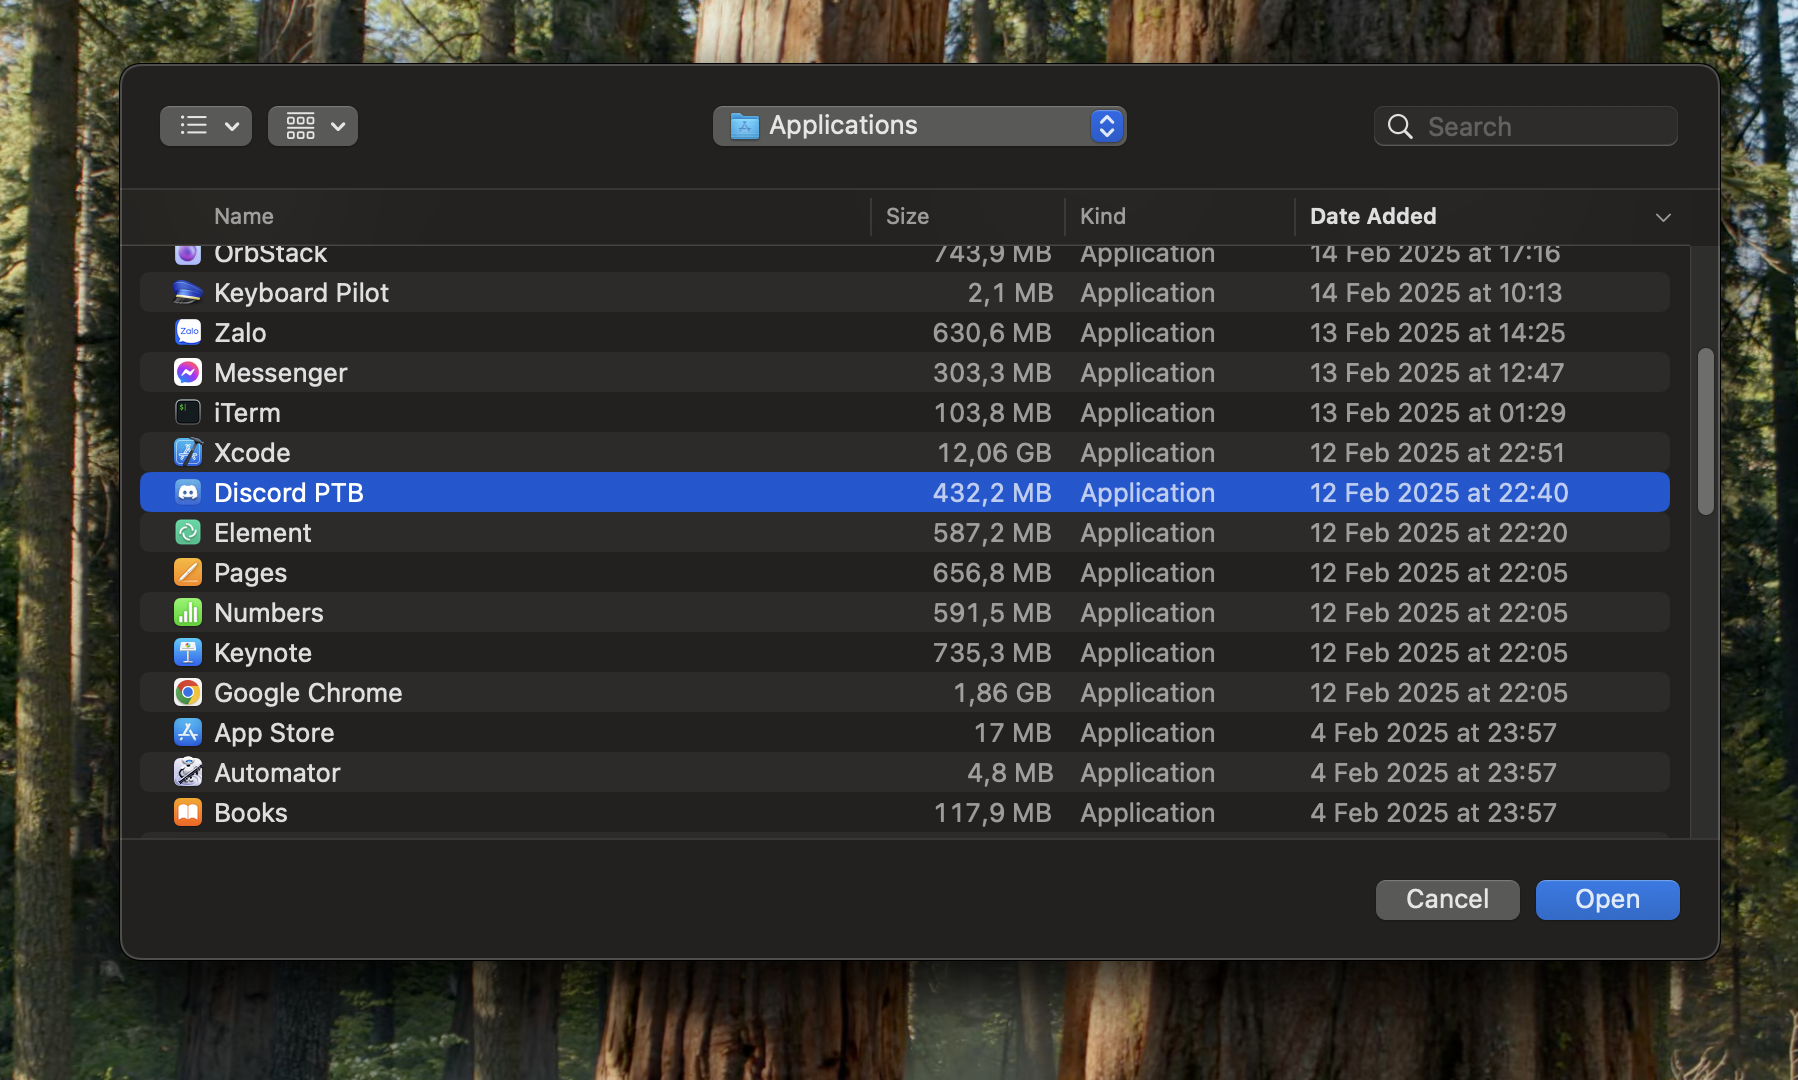Open the Applications location popup stepper arrows
Screen dimensions: 1798x1080
tap(1107, 126)
